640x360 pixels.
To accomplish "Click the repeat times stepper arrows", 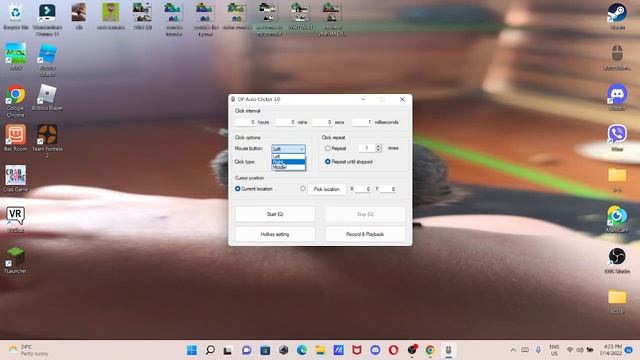I will click(378, 148).
